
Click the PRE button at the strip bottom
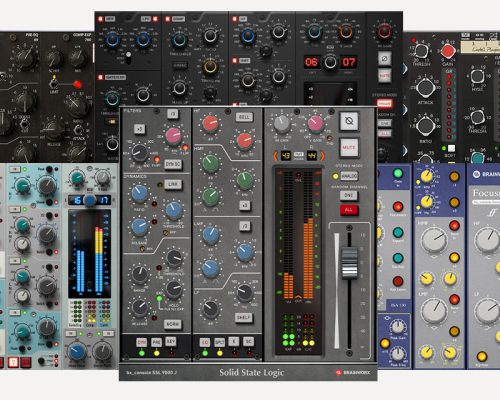(x=156, y=342)
